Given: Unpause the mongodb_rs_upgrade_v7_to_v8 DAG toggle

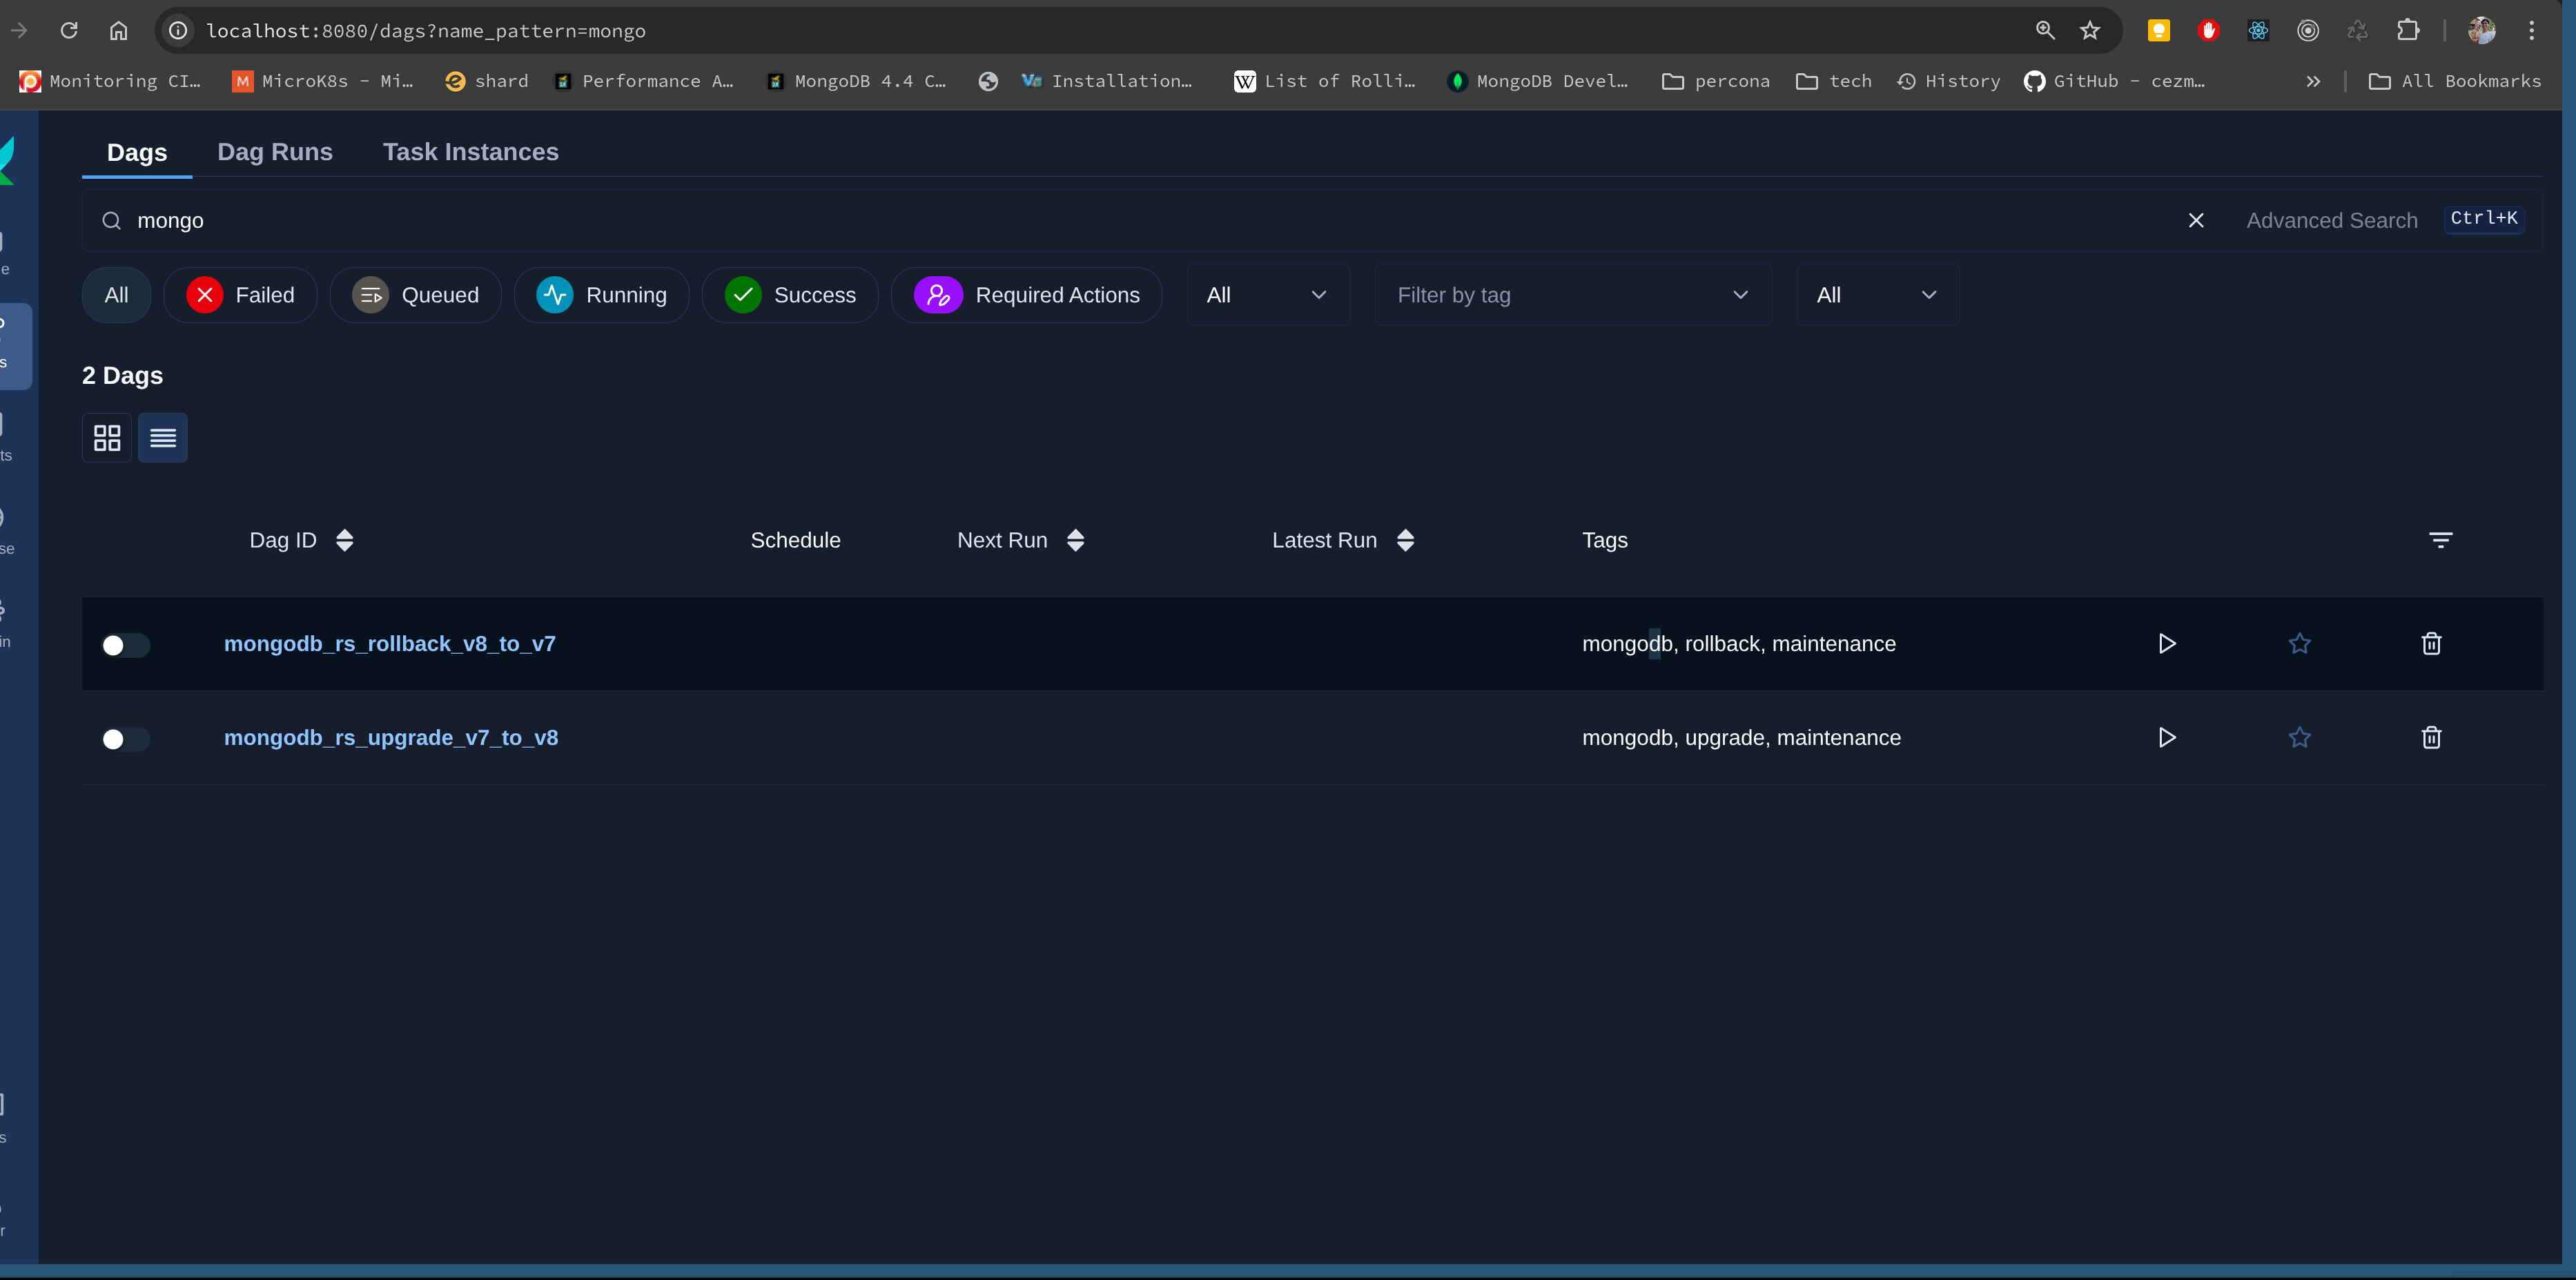Looking at the screenshot, I should pyautogui.click(x=125, y=739).
